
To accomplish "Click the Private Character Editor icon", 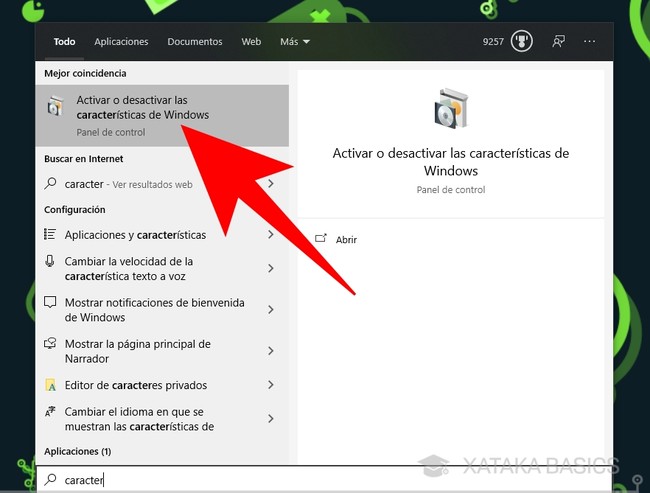I will pyautogui.click(x=51, y=385).
